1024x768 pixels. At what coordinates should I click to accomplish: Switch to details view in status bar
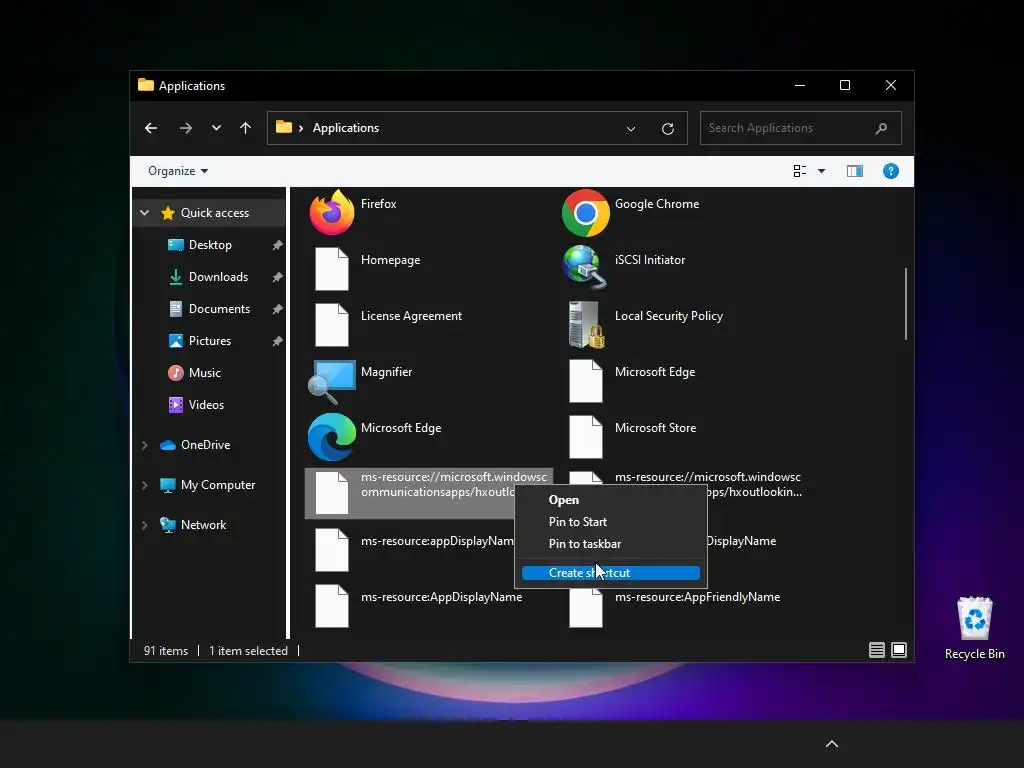(x=876, y=650)
